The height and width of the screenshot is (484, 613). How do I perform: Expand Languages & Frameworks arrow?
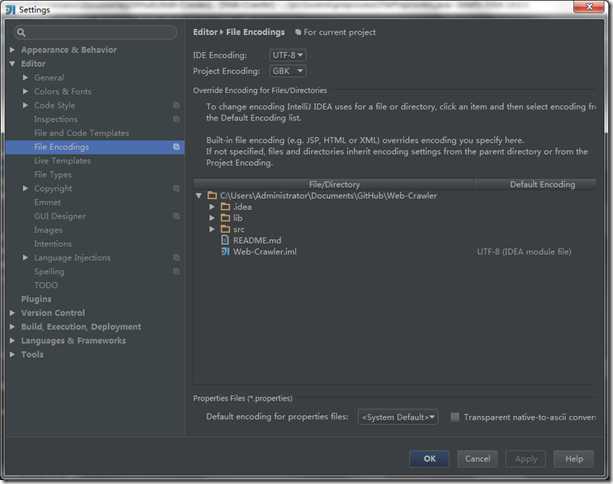pyautogui.click(x=12, y=341)
